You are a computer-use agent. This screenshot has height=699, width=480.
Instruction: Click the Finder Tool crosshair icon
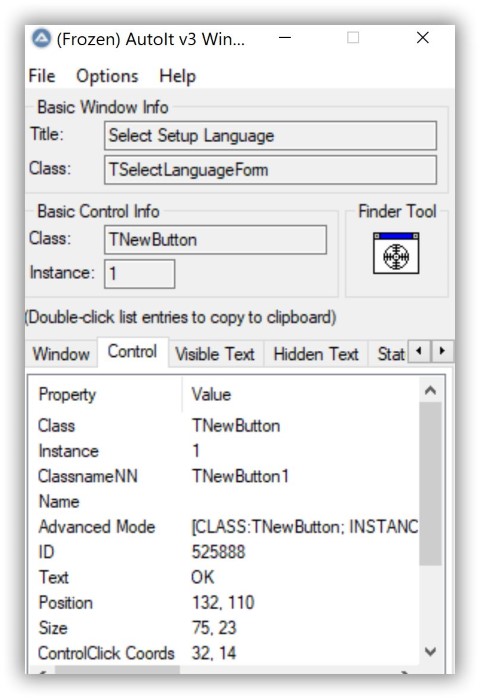[x=396, y=253]
